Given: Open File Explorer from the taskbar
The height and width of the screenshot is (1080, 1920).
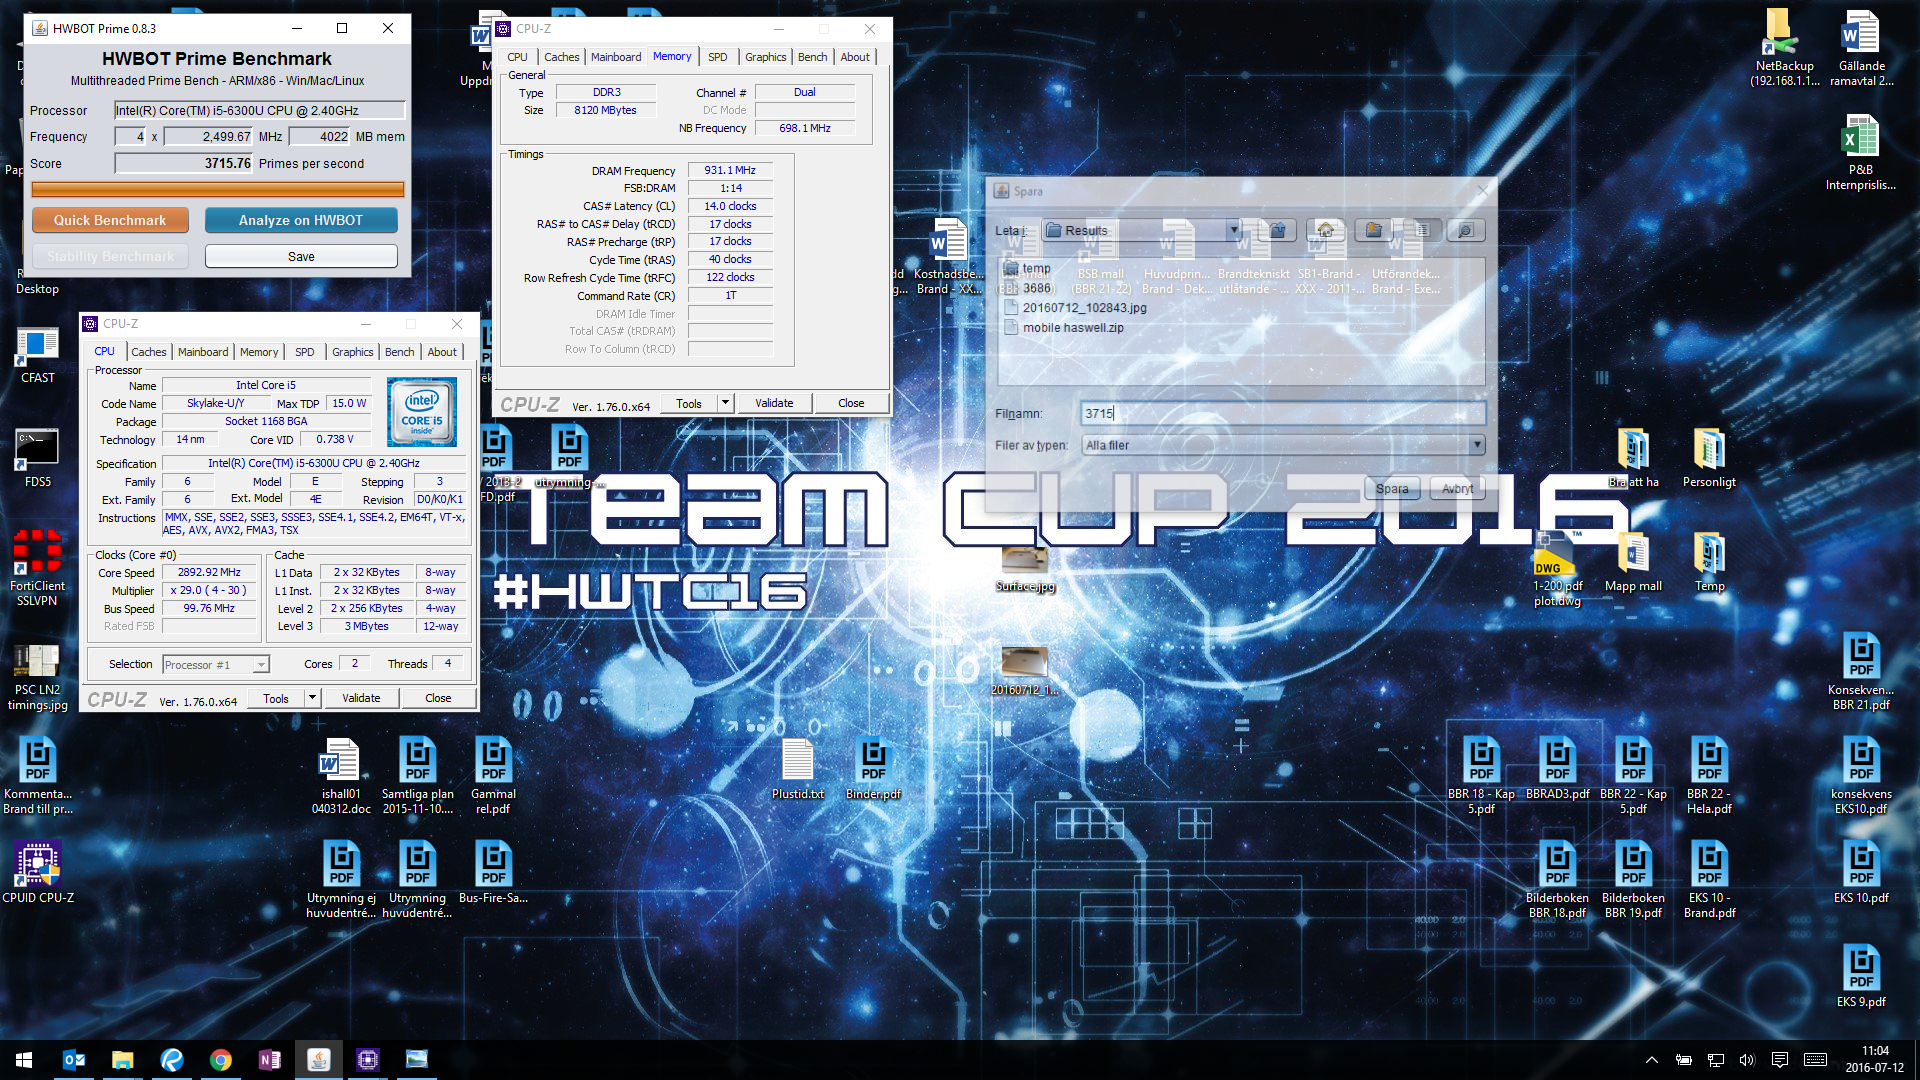Looking at the screenshot, I should click(x=122, y=1060).
